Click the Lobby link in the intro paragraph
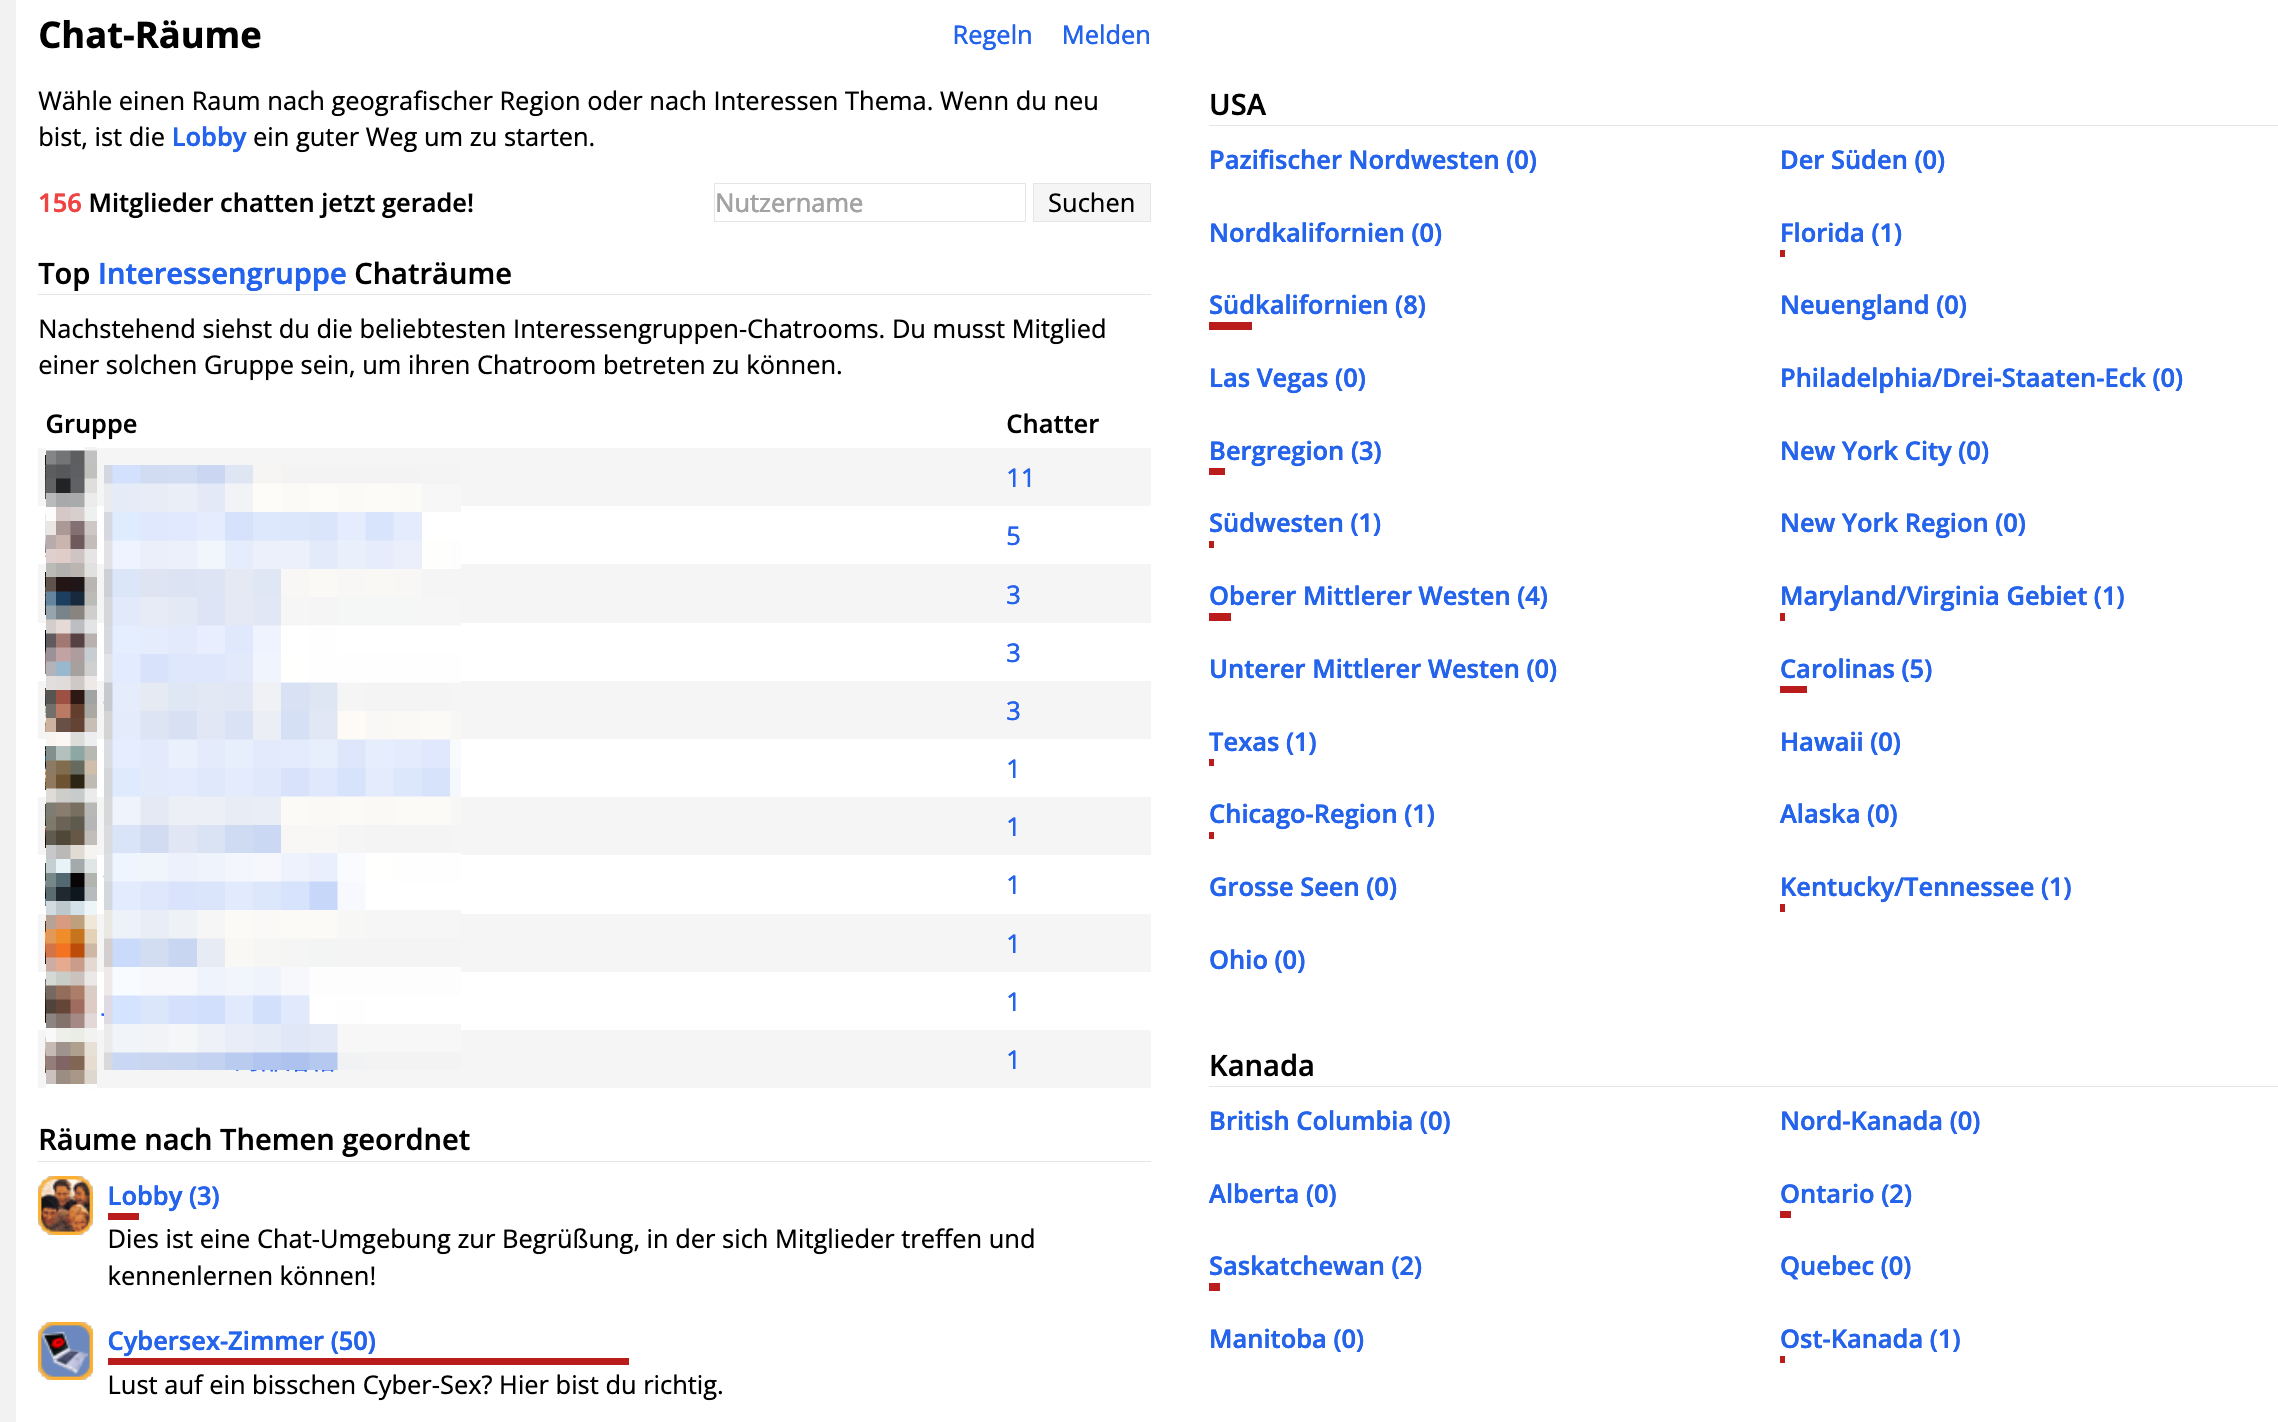 tap(208, 137)
